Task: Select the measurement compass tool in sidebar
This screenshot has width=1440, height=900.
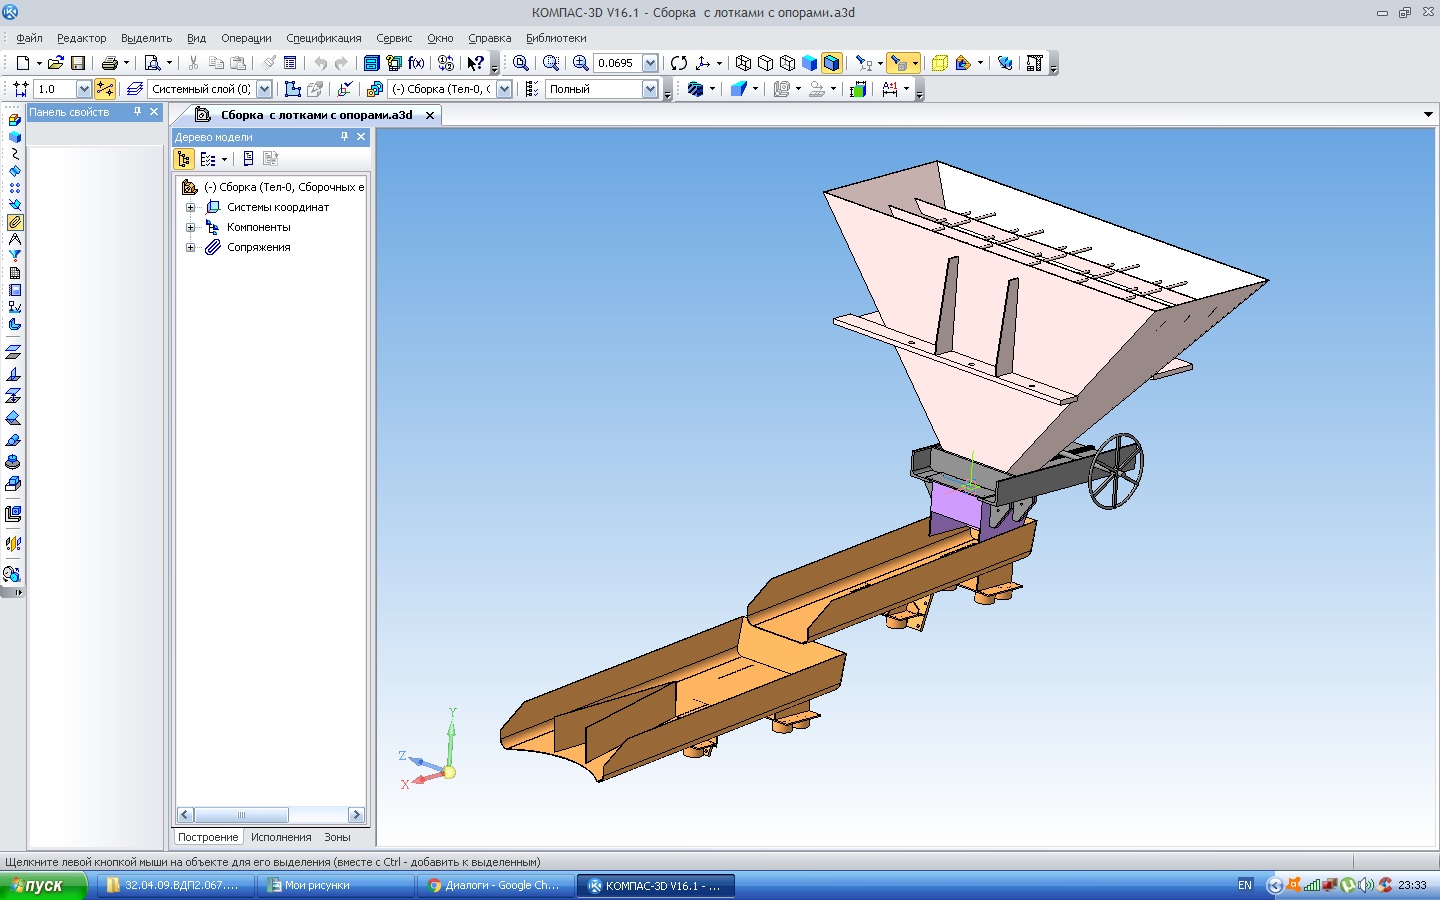Action: (x=14, y=239)
